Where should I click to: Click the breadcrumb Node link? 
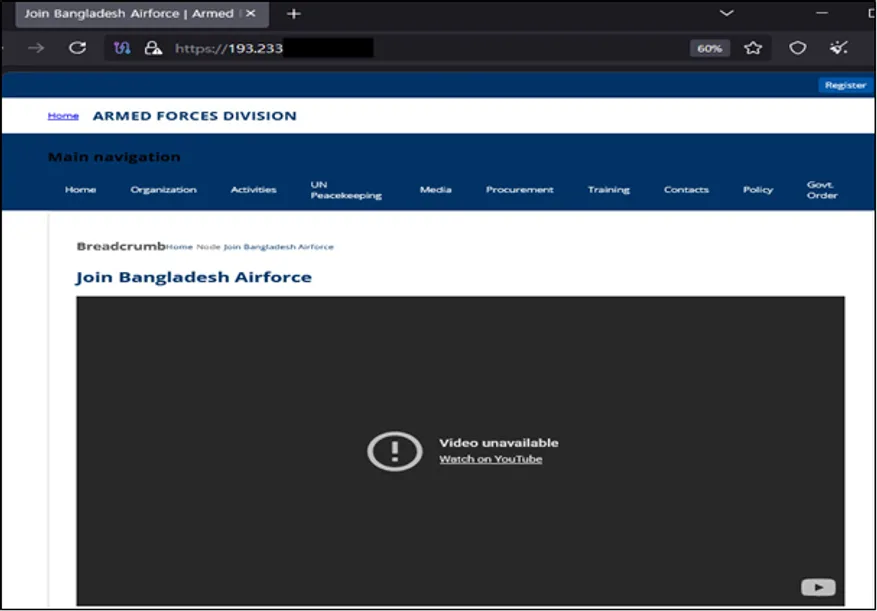tap(208, 247)
